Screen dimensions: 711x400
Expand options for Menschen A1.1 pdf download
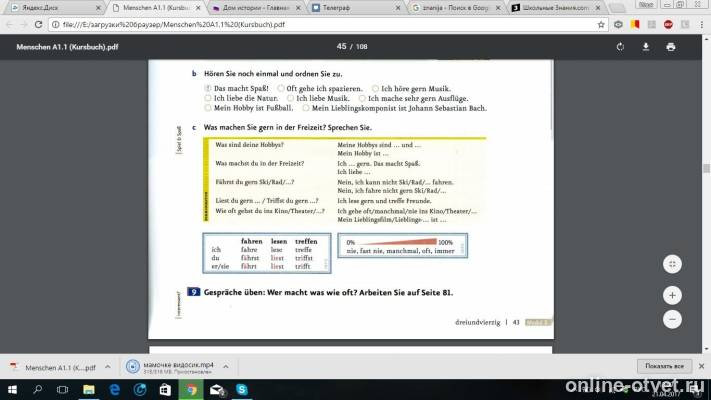pos(107,367)
